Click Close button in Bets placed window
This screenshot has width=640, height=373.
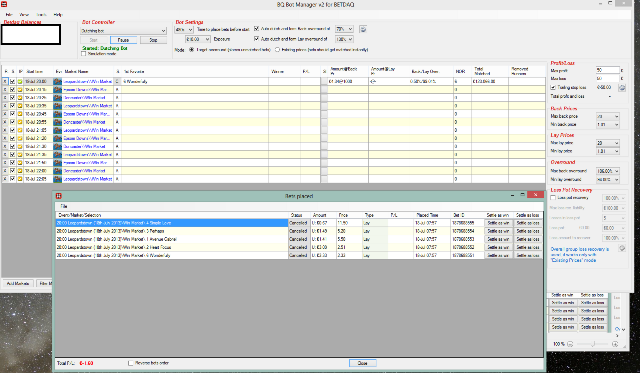tap(362, 363)
